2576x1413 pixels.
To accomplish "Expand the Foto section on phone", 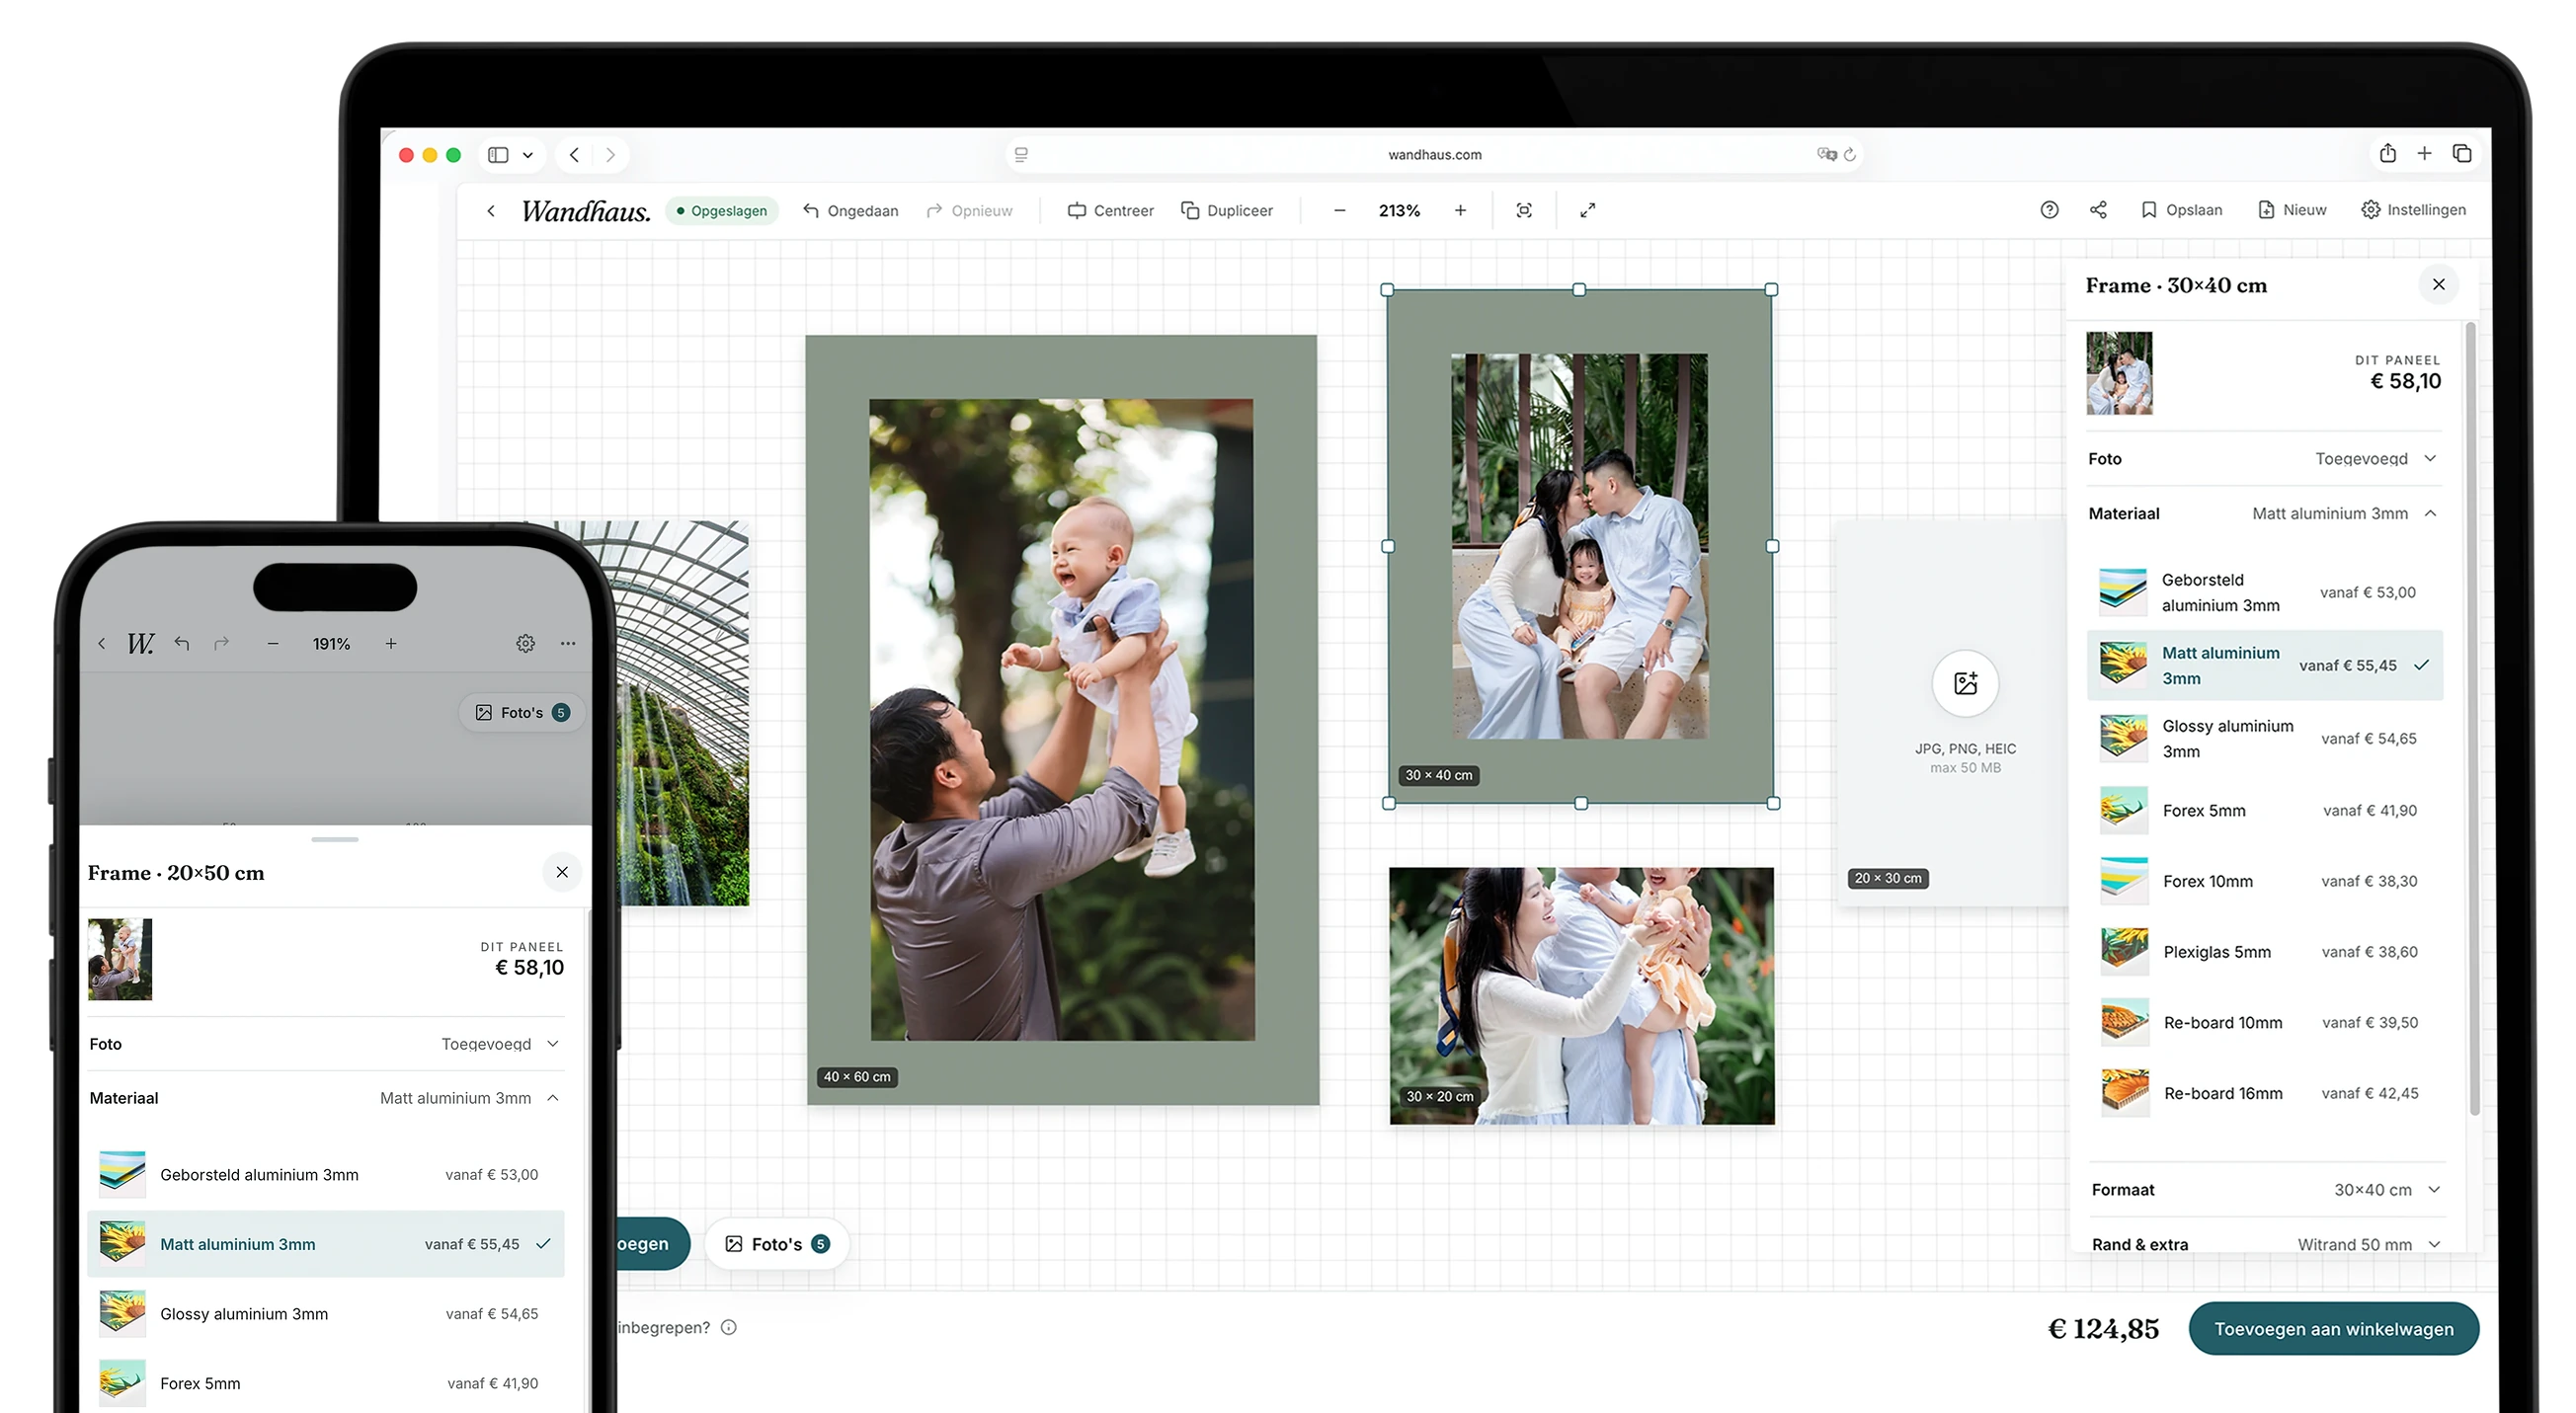I will tap(326, 1045).
